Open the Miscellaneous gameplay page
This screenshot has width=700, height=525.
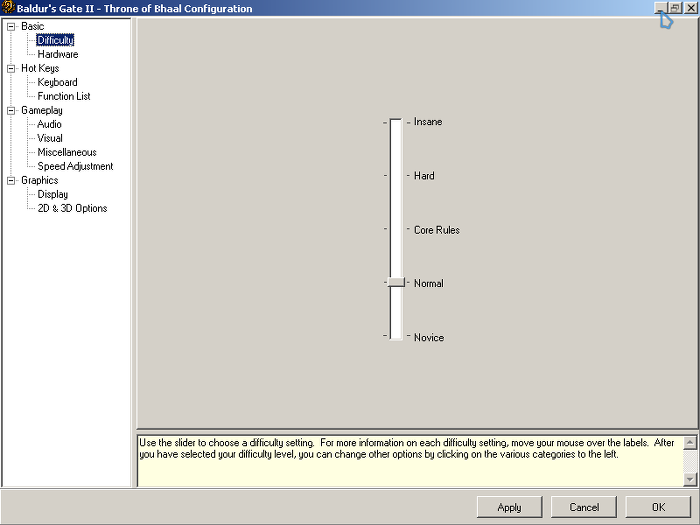(x=67, y=153)
